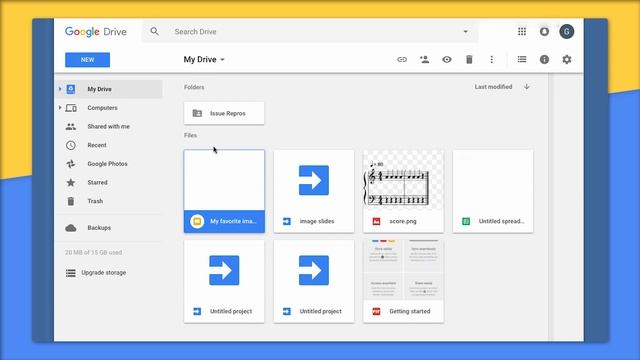Click the share with people icon
The image size is (640, 360).
click(x=424, y=60)
